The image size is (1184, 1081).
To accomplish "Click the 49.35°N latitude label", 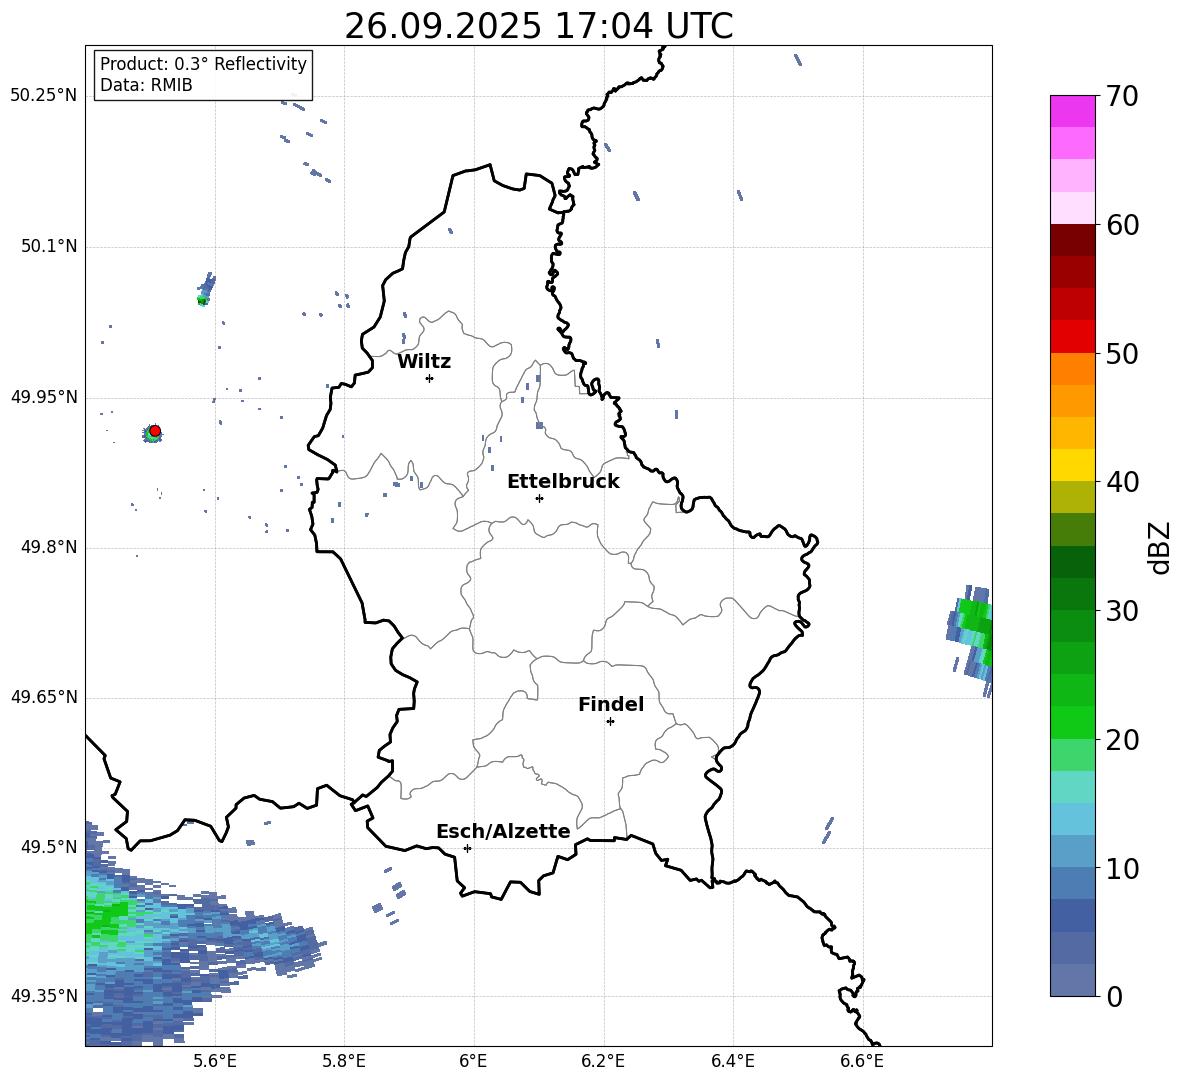I will coord(44,996).
